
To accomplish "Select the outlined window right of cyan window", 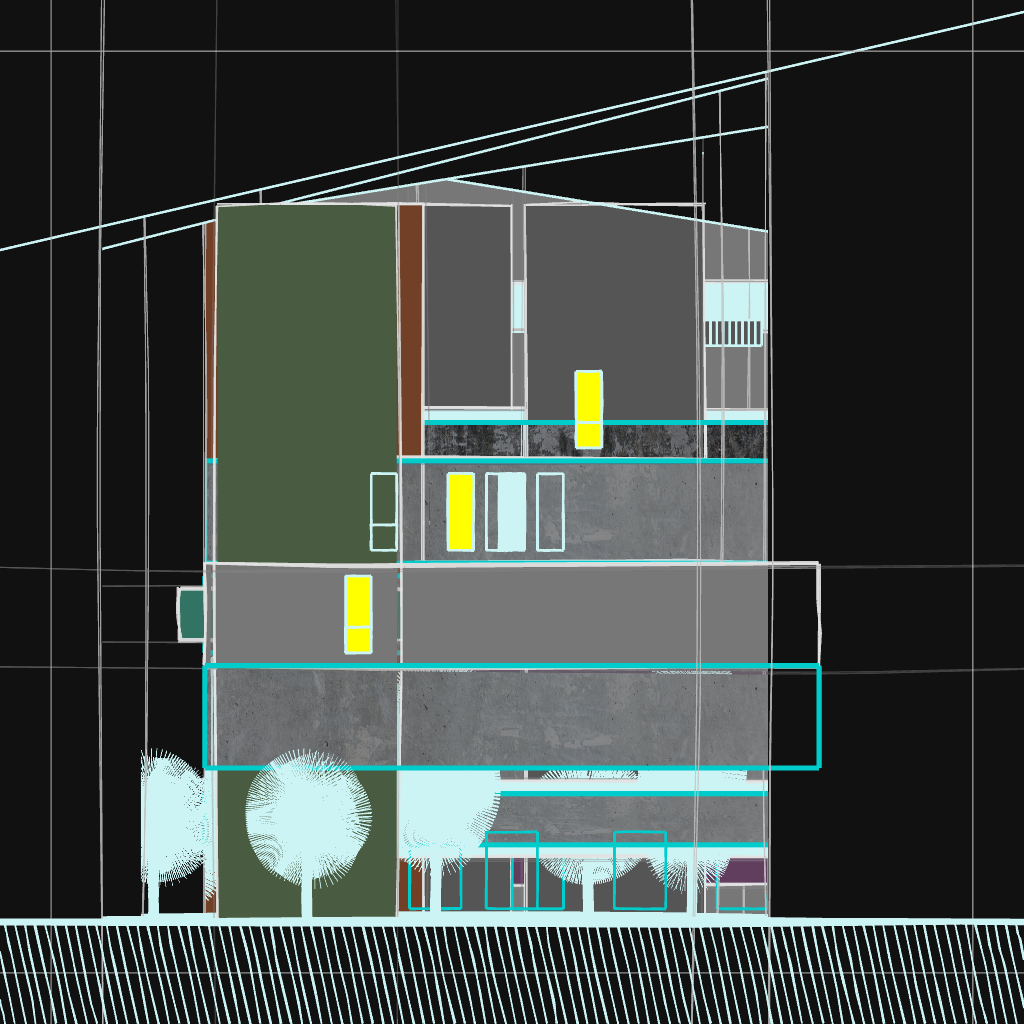I will (550, 511).
